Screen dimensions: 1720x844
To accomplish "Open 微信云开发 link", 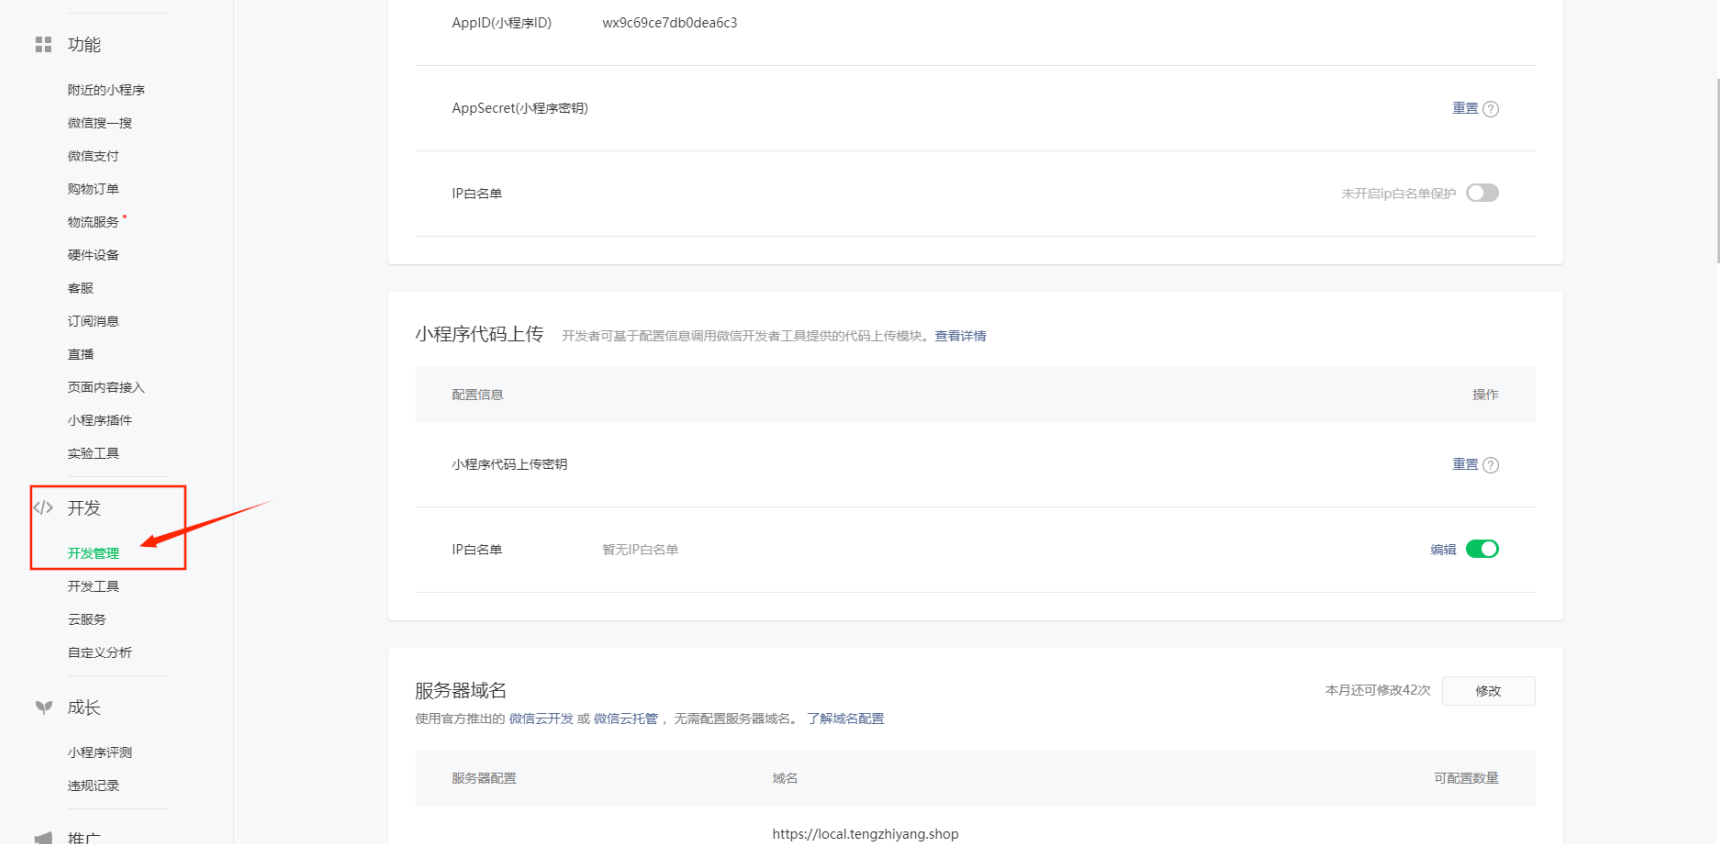I will click(541, 718).
